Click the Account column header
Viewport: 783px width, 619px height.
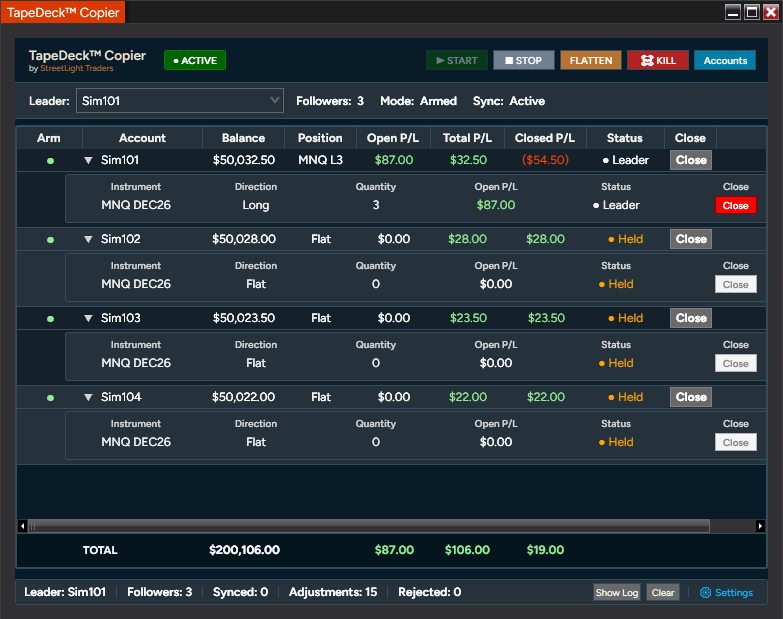pos(142,138)
